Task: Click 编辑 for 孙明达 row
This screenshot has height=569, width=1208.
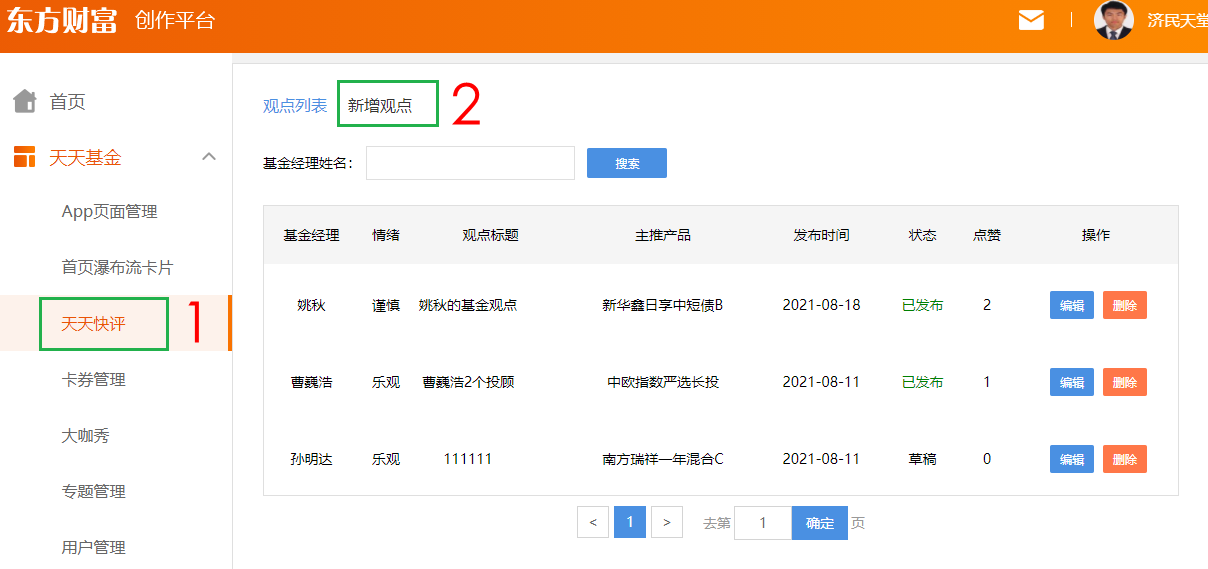Action: 1072,459
